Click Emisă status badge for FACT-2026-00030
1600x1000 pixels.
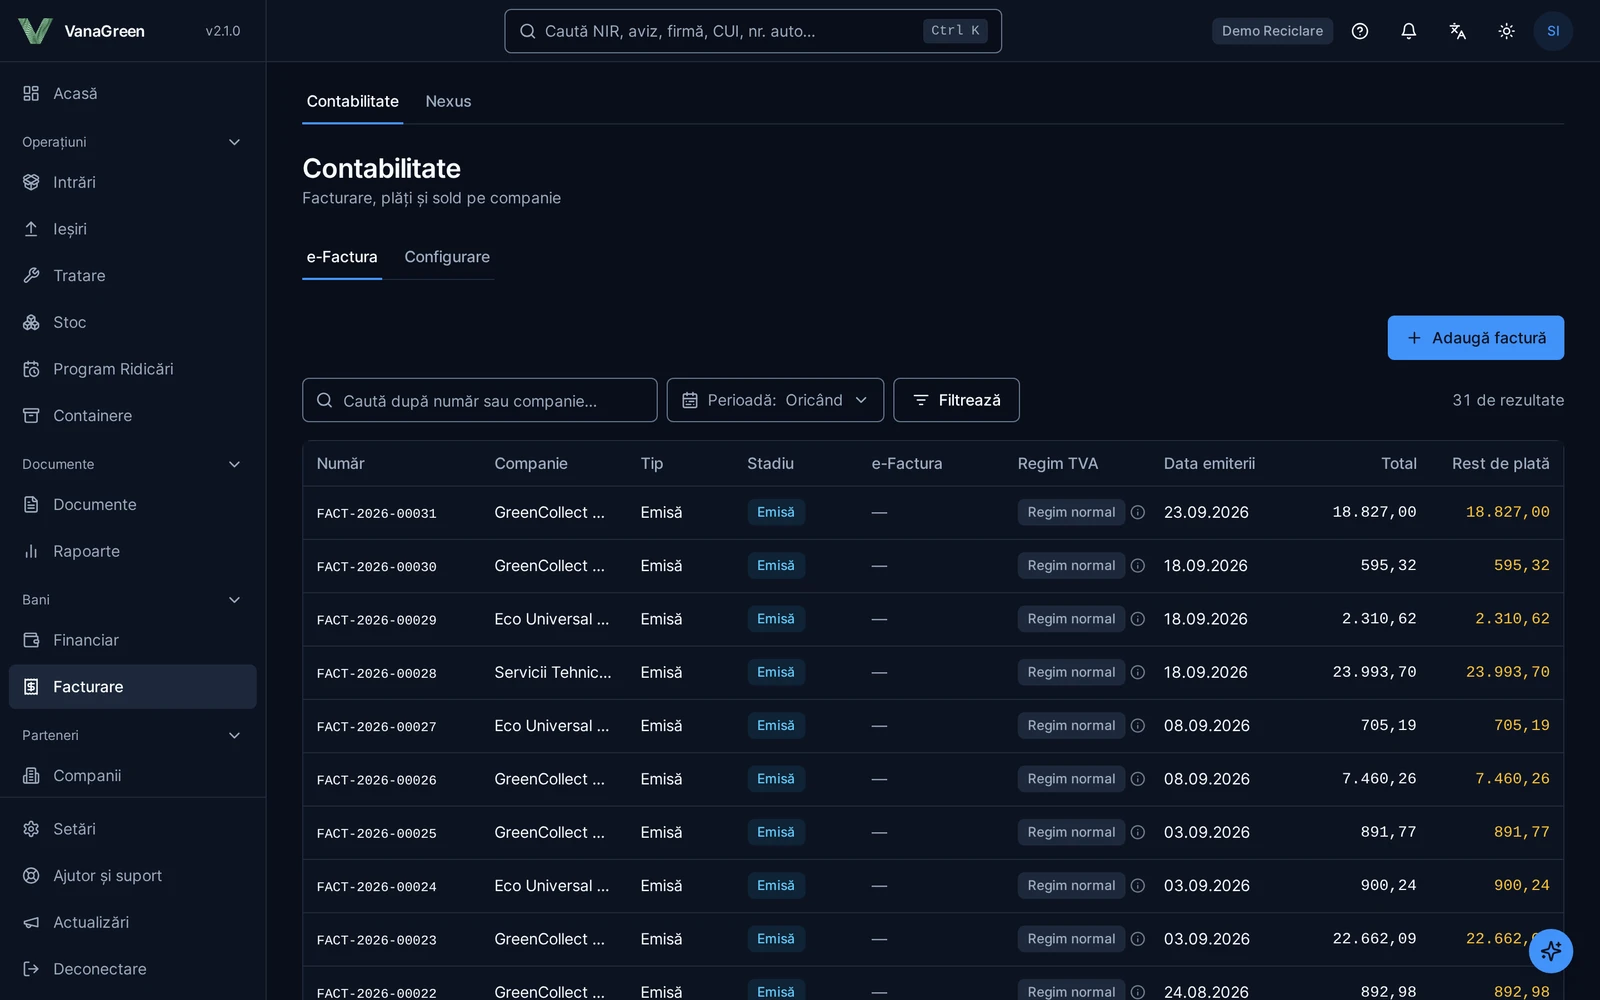(x=776, y=566)
